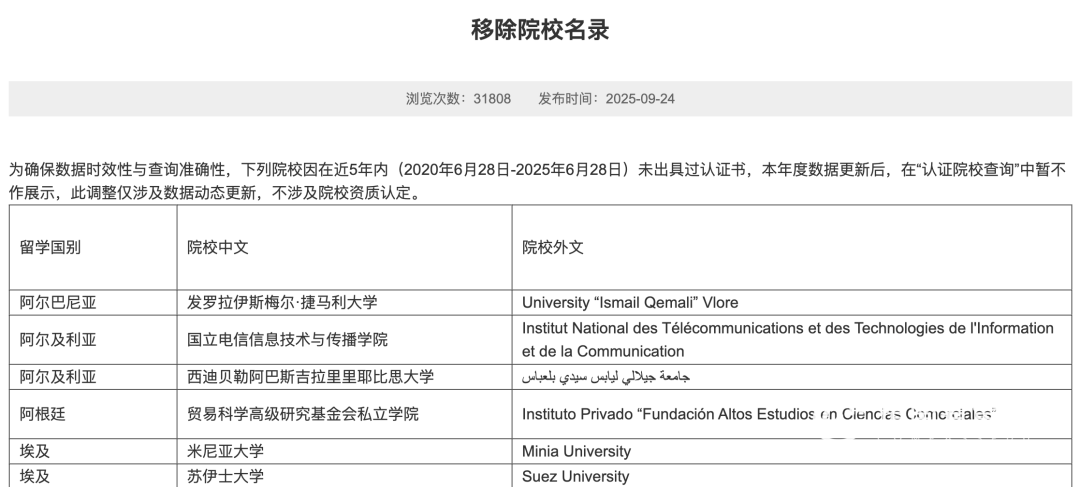Viewport: 1080px width, 487px height.
Task: Click the intro paragraph about 认证院校查询
Action: tap(540, 180)
